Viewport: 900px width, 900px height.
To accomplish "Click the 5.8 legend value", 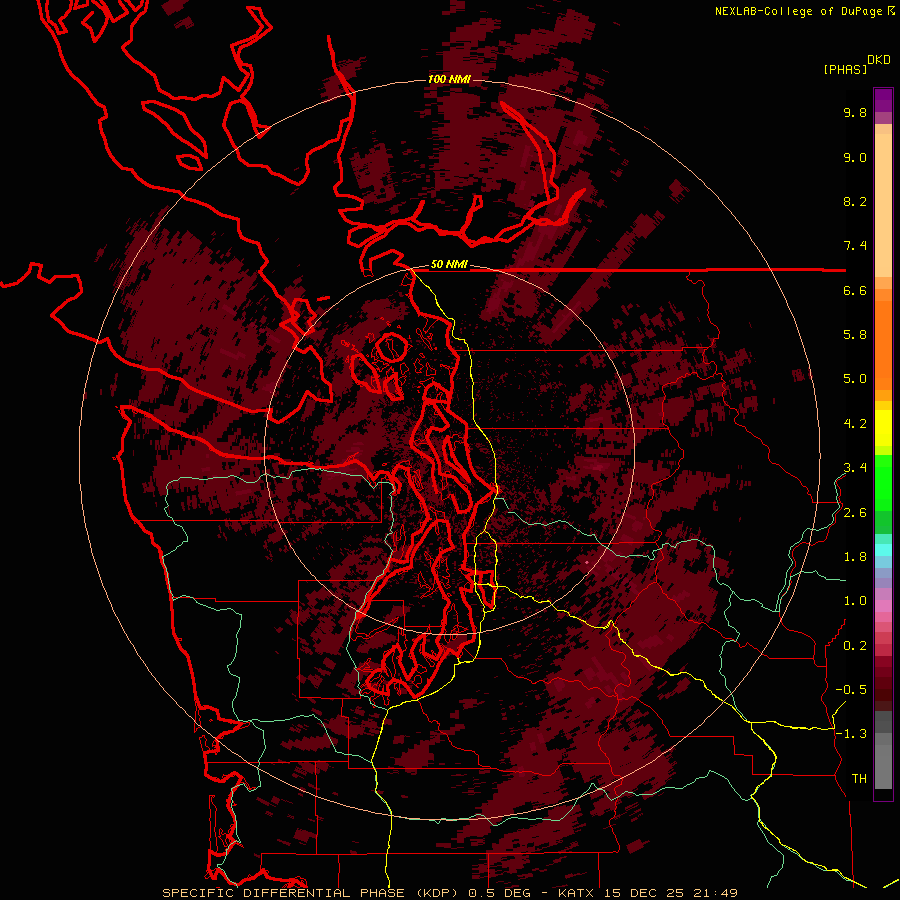I will tap(855, 335).
